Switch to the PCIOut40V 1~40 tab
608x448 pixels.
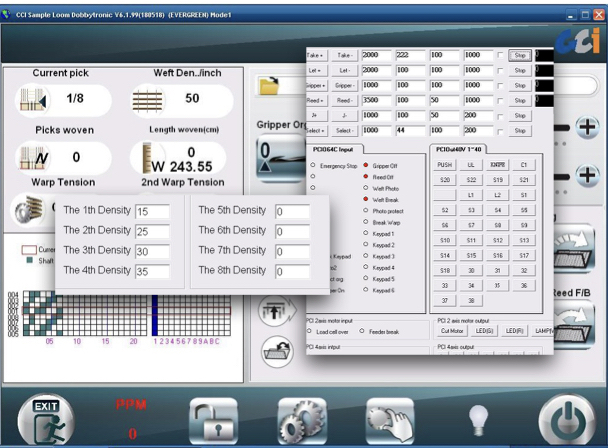tap(458, 149)
